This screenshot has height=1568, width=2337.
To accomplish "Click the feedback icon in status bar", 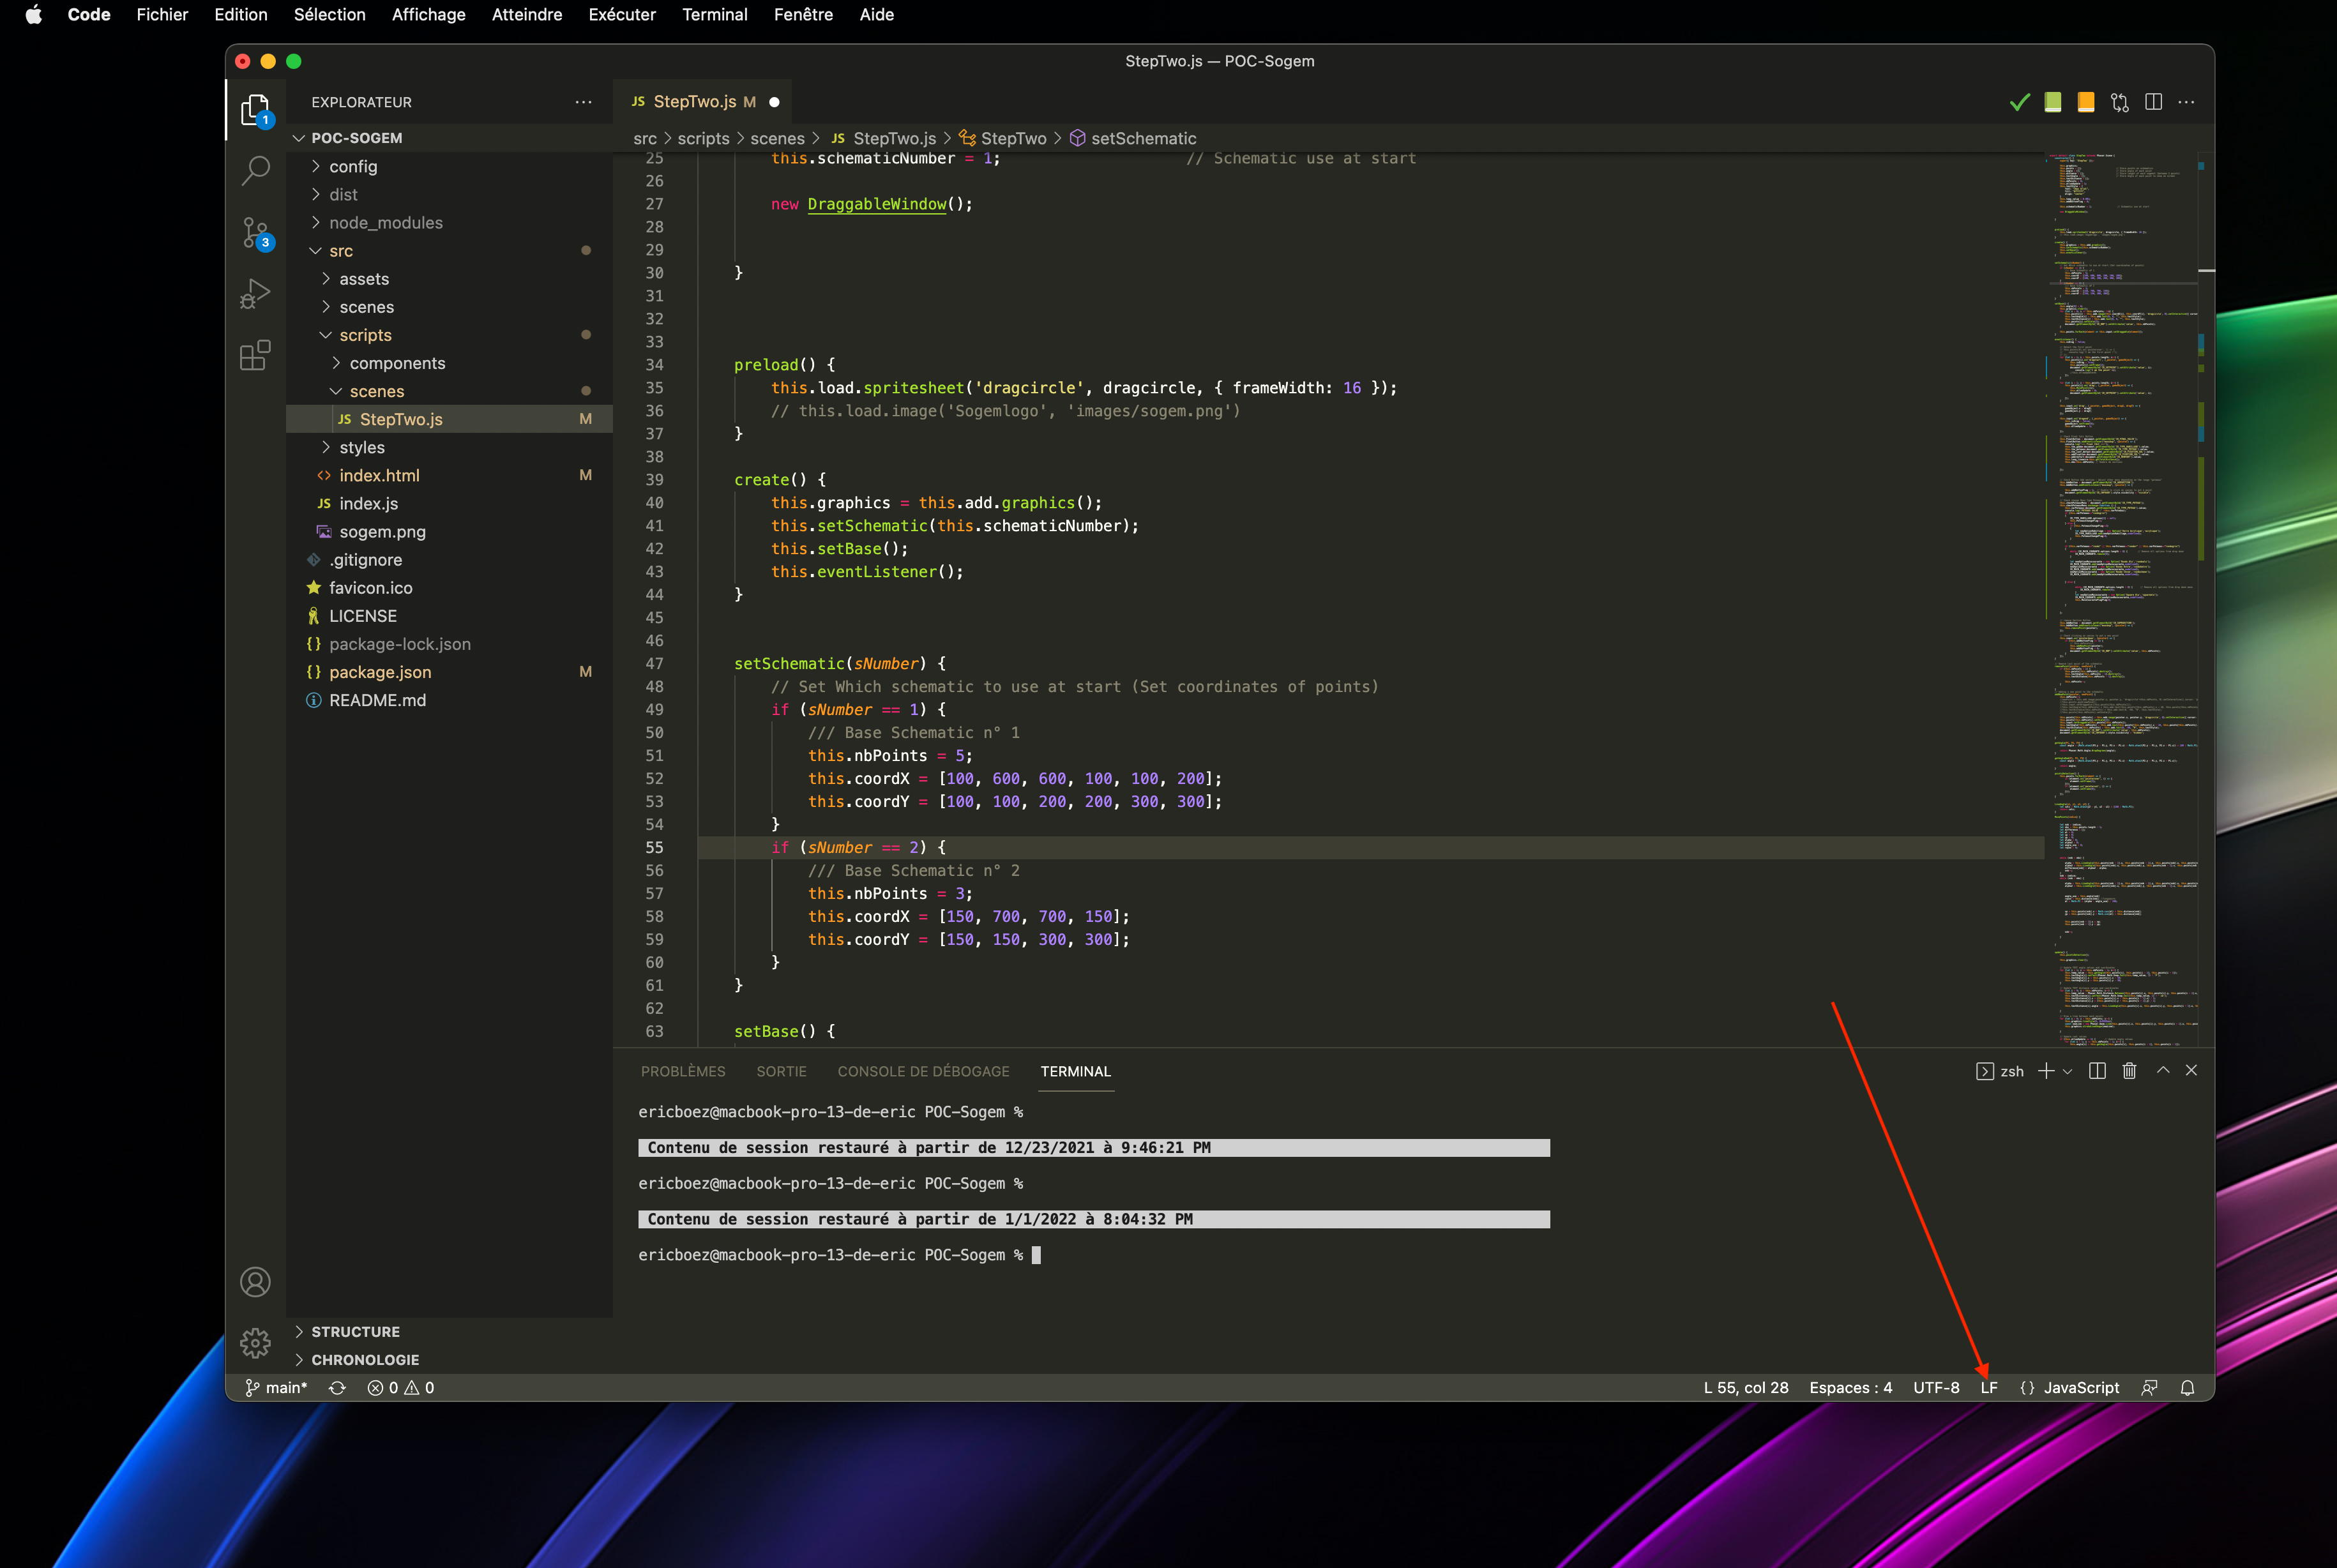I will tap(2149, 1388).
